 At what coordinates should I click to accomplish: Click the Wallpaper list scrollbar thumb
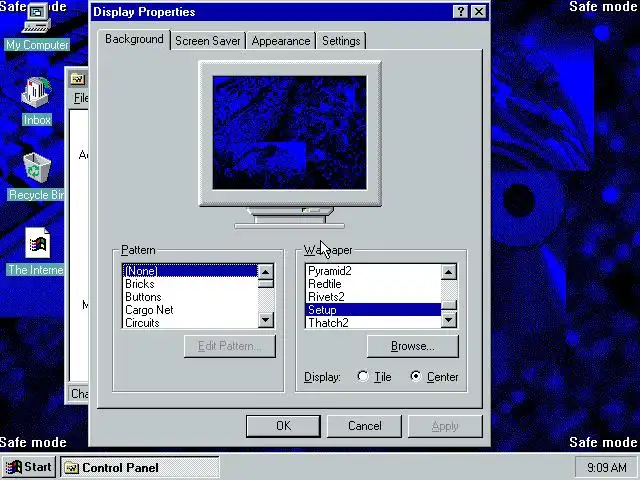449,305
